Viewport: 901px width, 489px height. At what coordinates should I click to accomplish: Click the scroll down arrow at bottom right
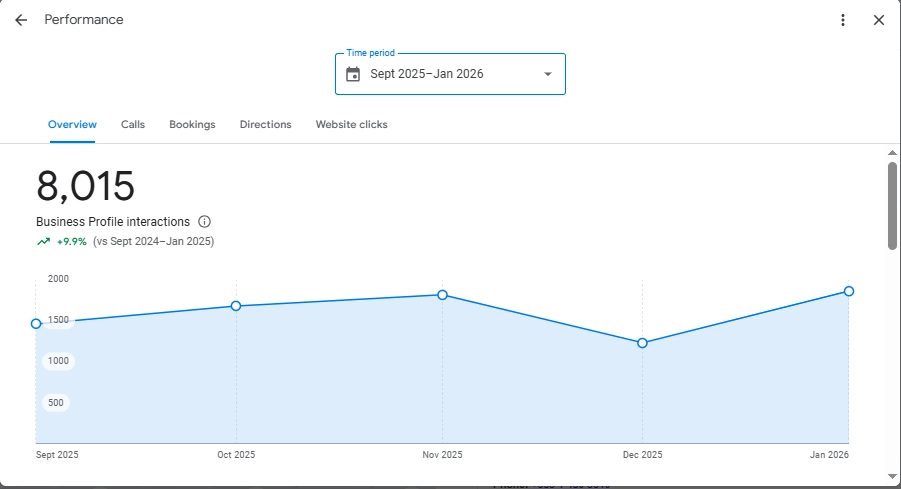click(892, 476)
